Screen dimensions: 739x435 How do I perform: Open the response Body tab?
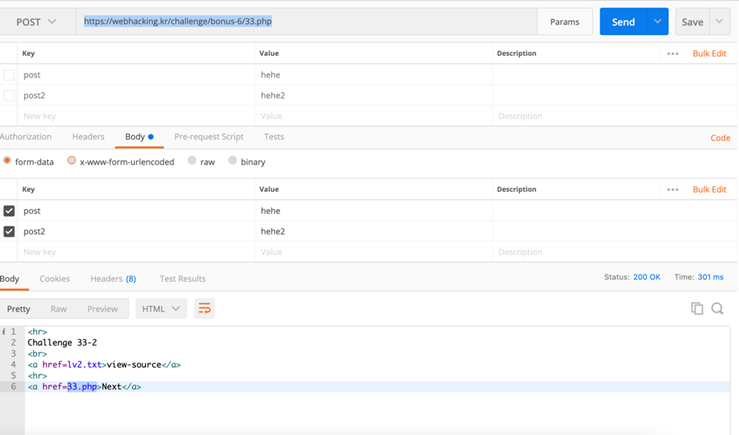[x=10, y=279]
